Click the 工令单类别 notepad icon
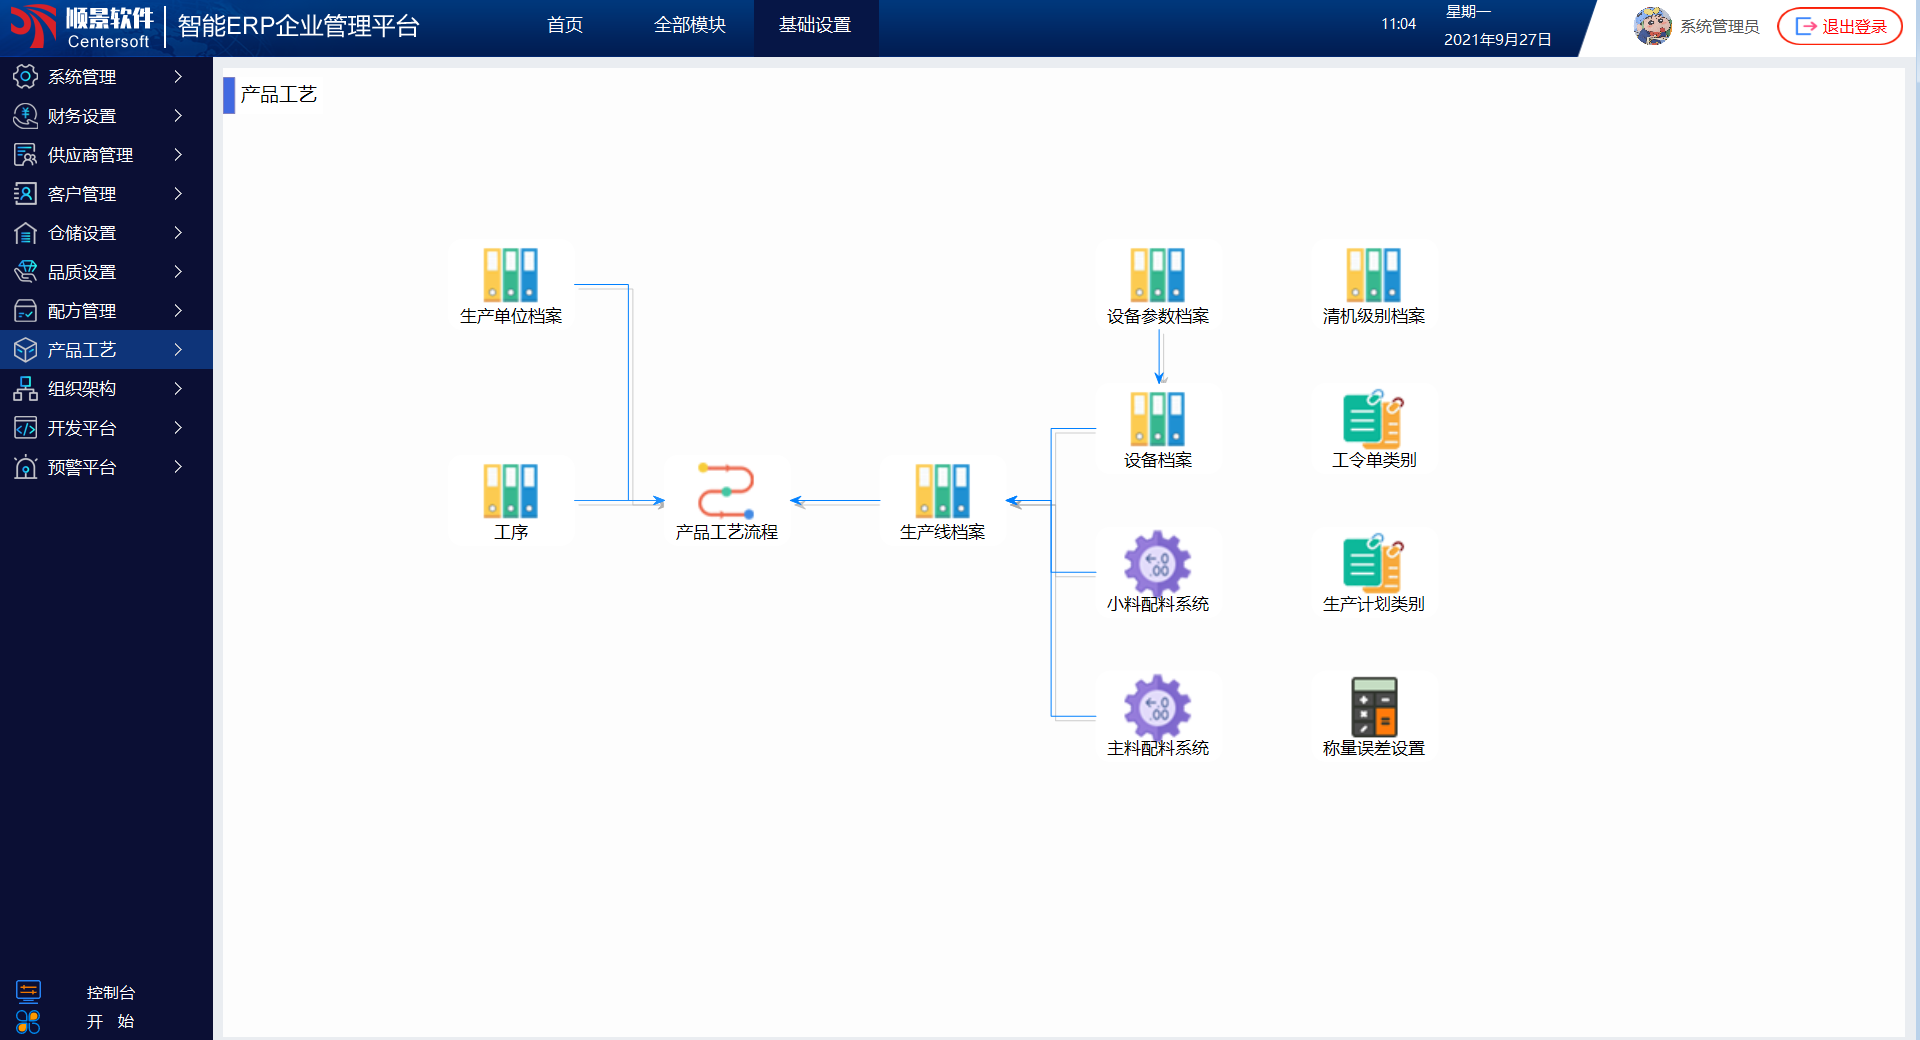This screenshot has width=1920, height=1040. (x=1373, y=419)
